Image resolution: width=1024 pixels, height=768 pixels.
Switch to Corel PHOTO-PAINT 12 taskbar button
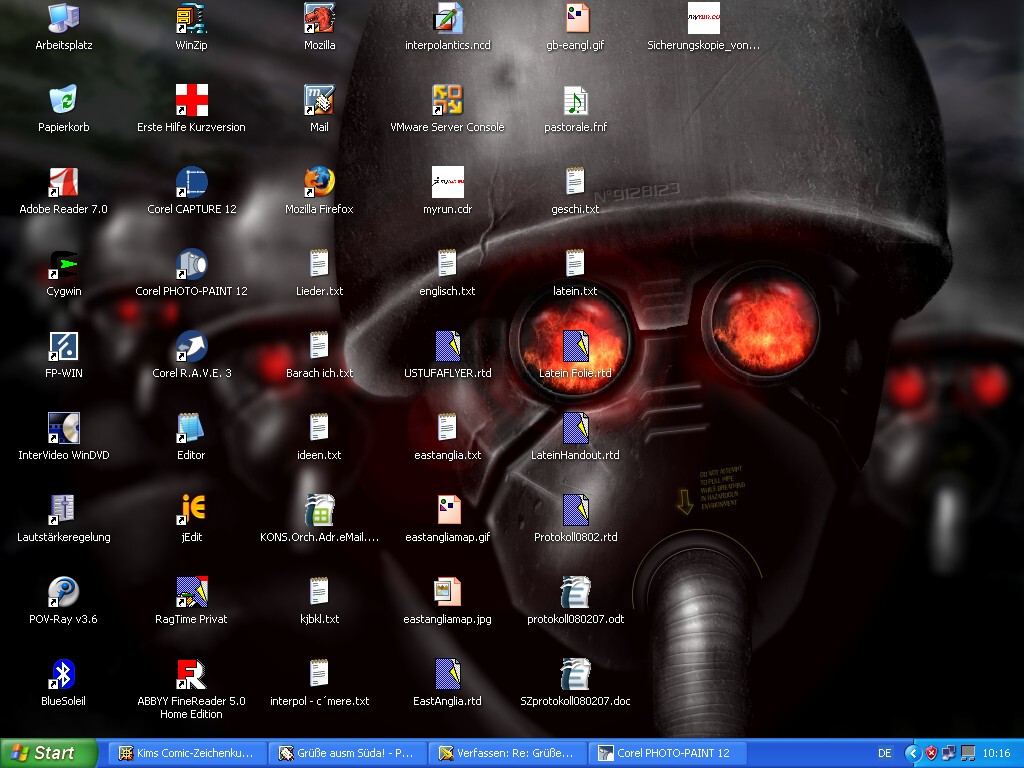pyautogui.click(x=666, y=753)
